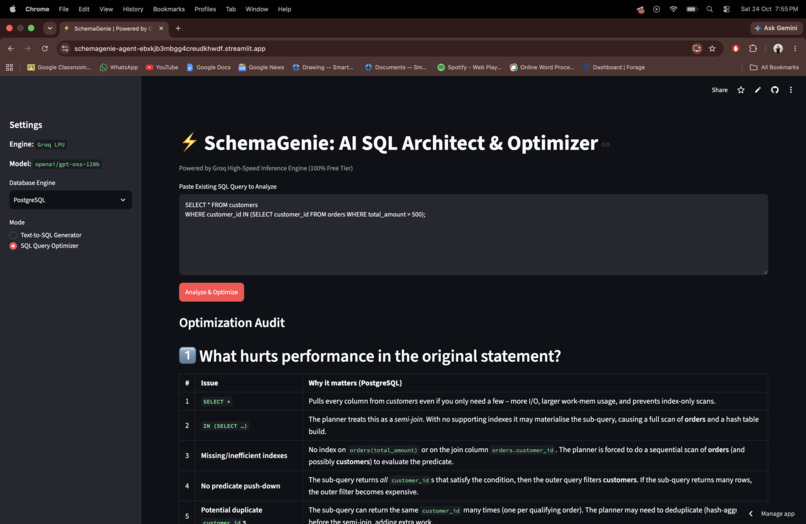Open the Extensions puzzle icon
This screenshot has height=524, width=806.
753,48
